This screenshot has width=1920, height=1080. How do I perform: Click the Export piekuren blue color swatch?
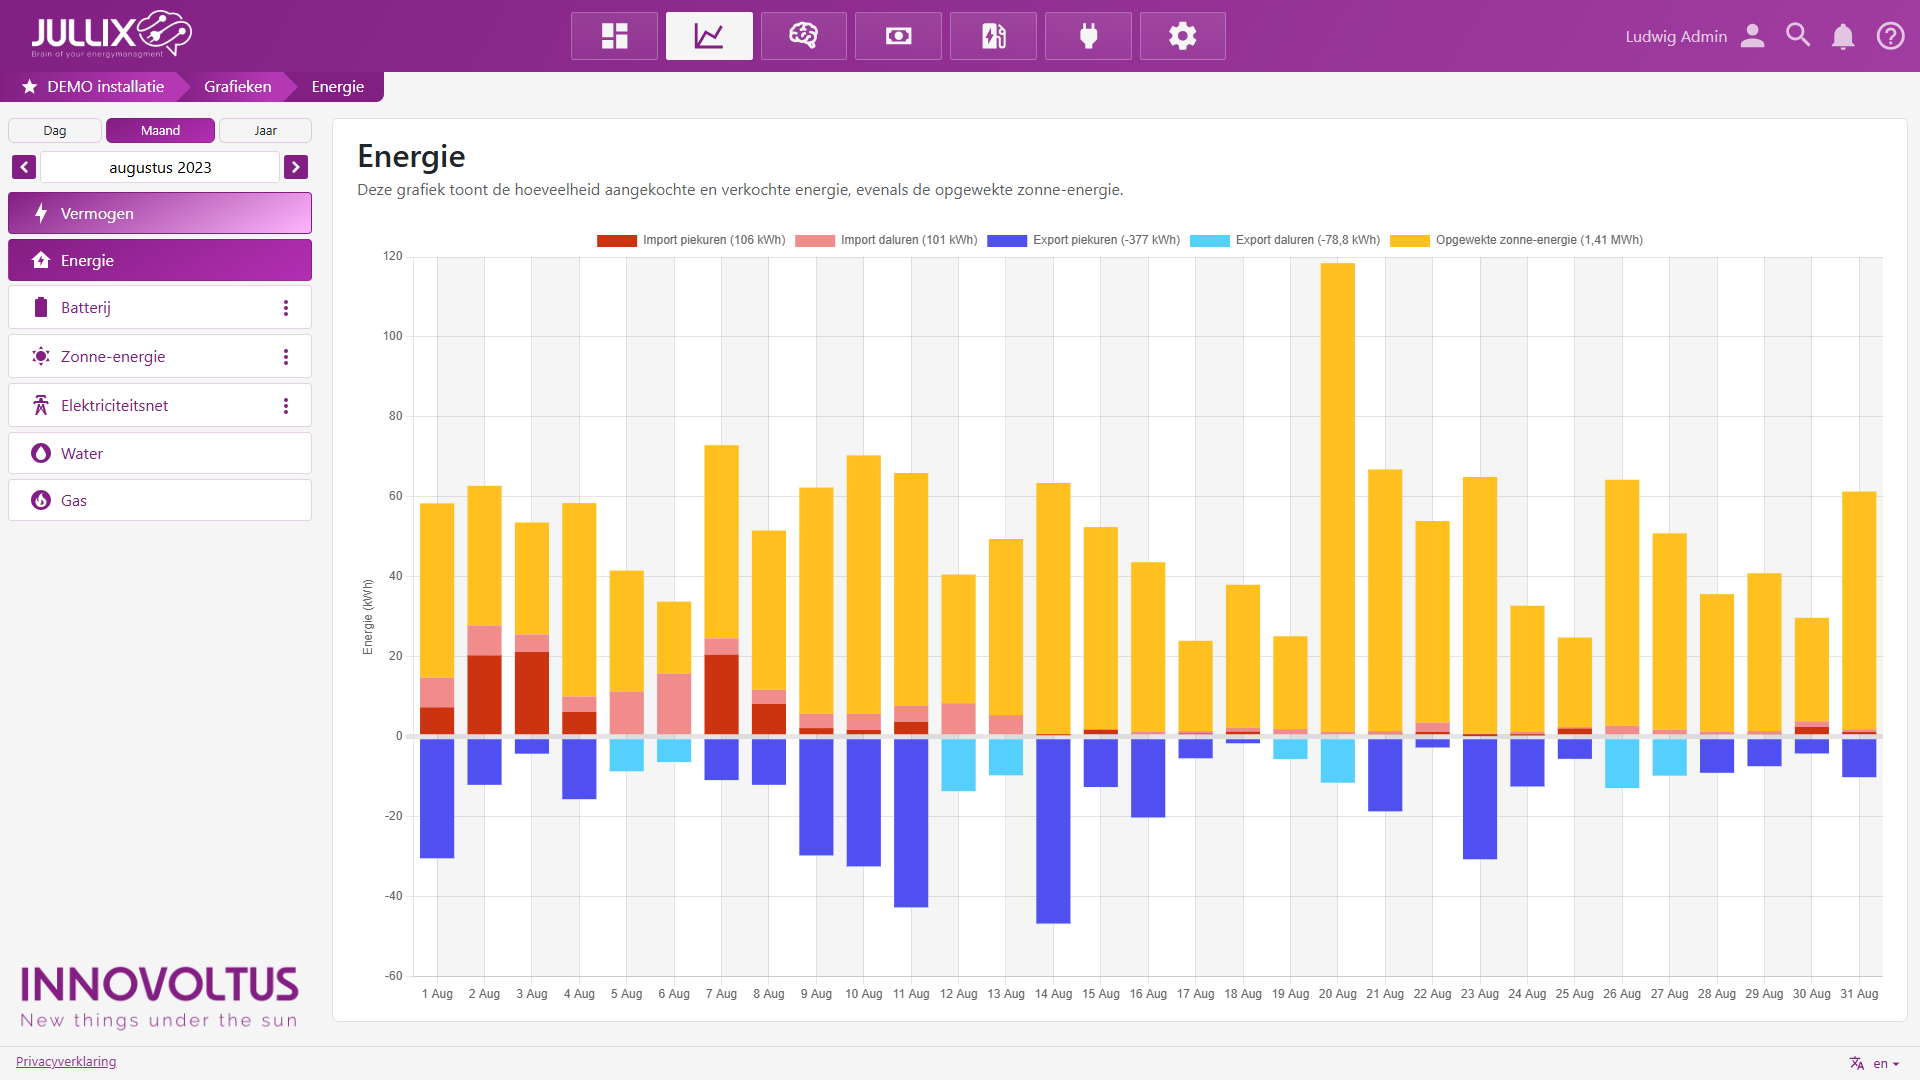click(x=1006, y=241)
